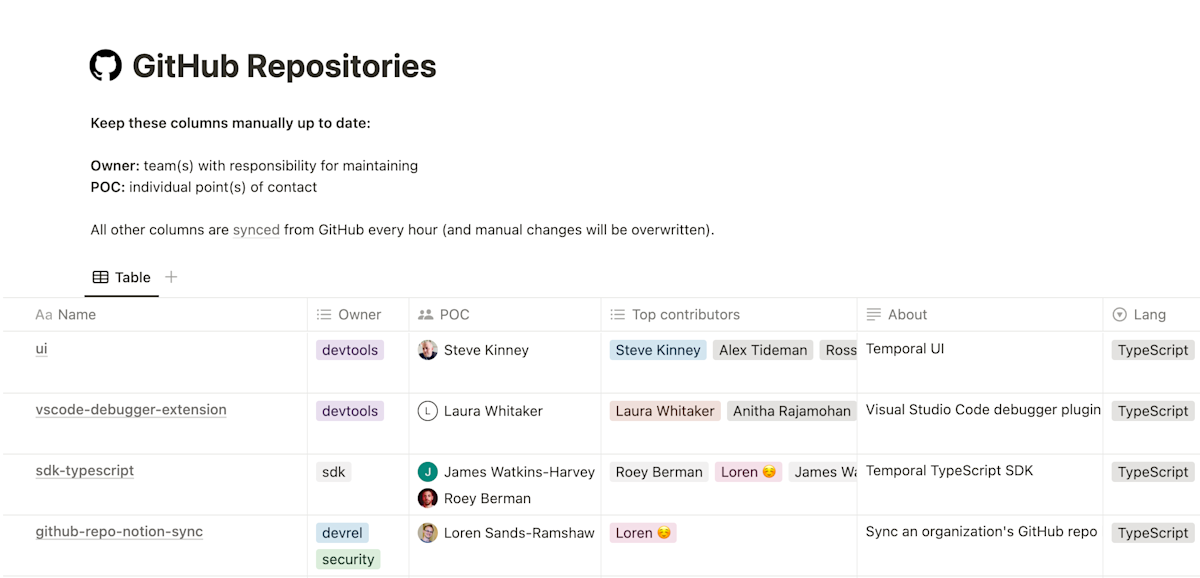Click James Watkins-Harvey's green avatar

[428, 472]
